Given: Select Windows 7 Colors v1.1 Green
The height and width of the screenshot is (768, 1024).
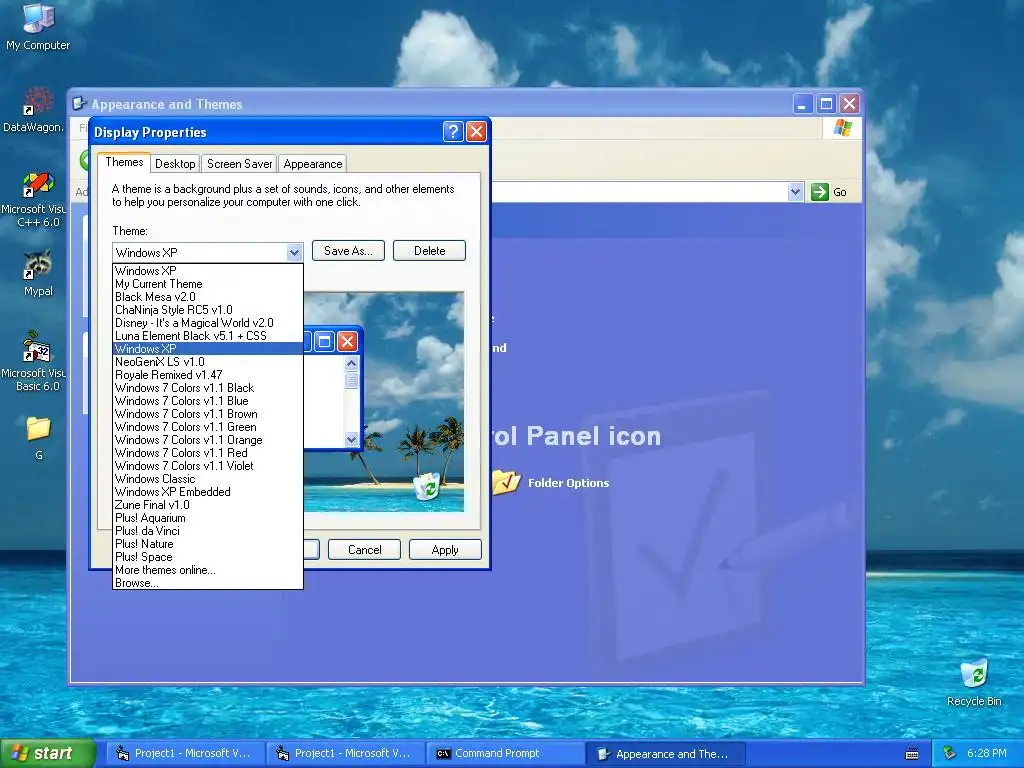Looking at the screenshot, I should pos(208,427).
